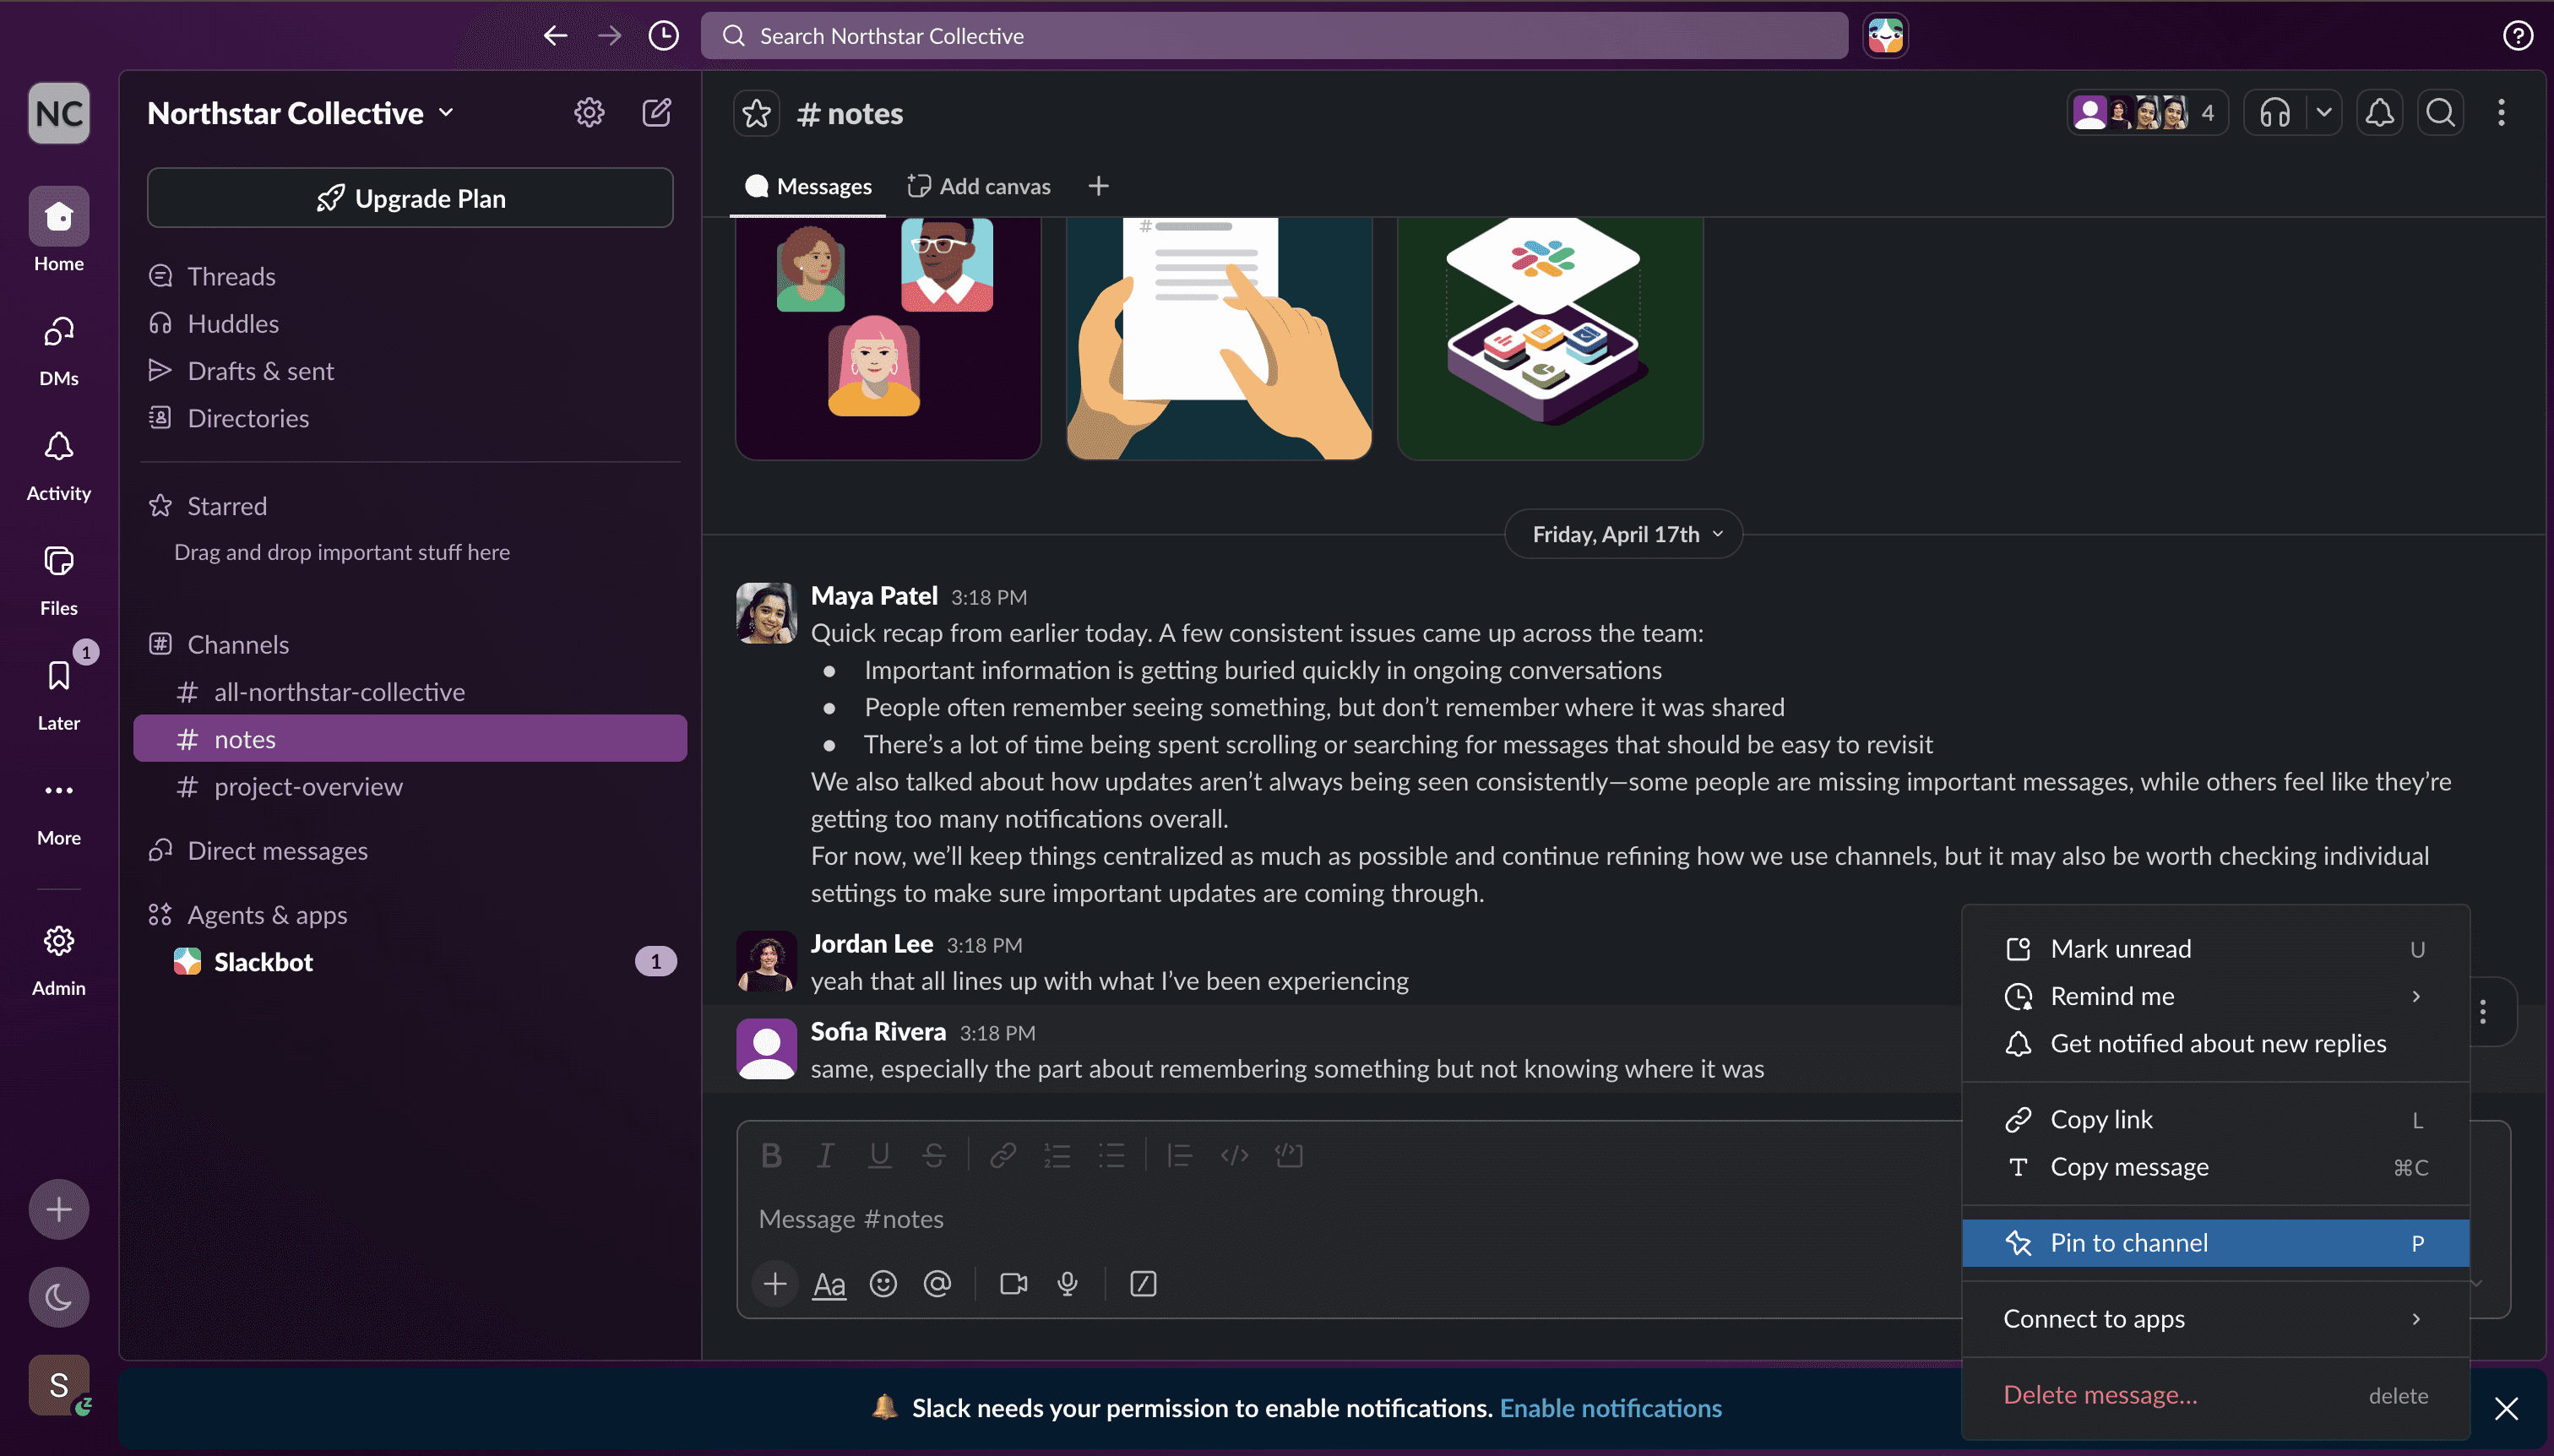Open the Later bookmarks view

59,693
